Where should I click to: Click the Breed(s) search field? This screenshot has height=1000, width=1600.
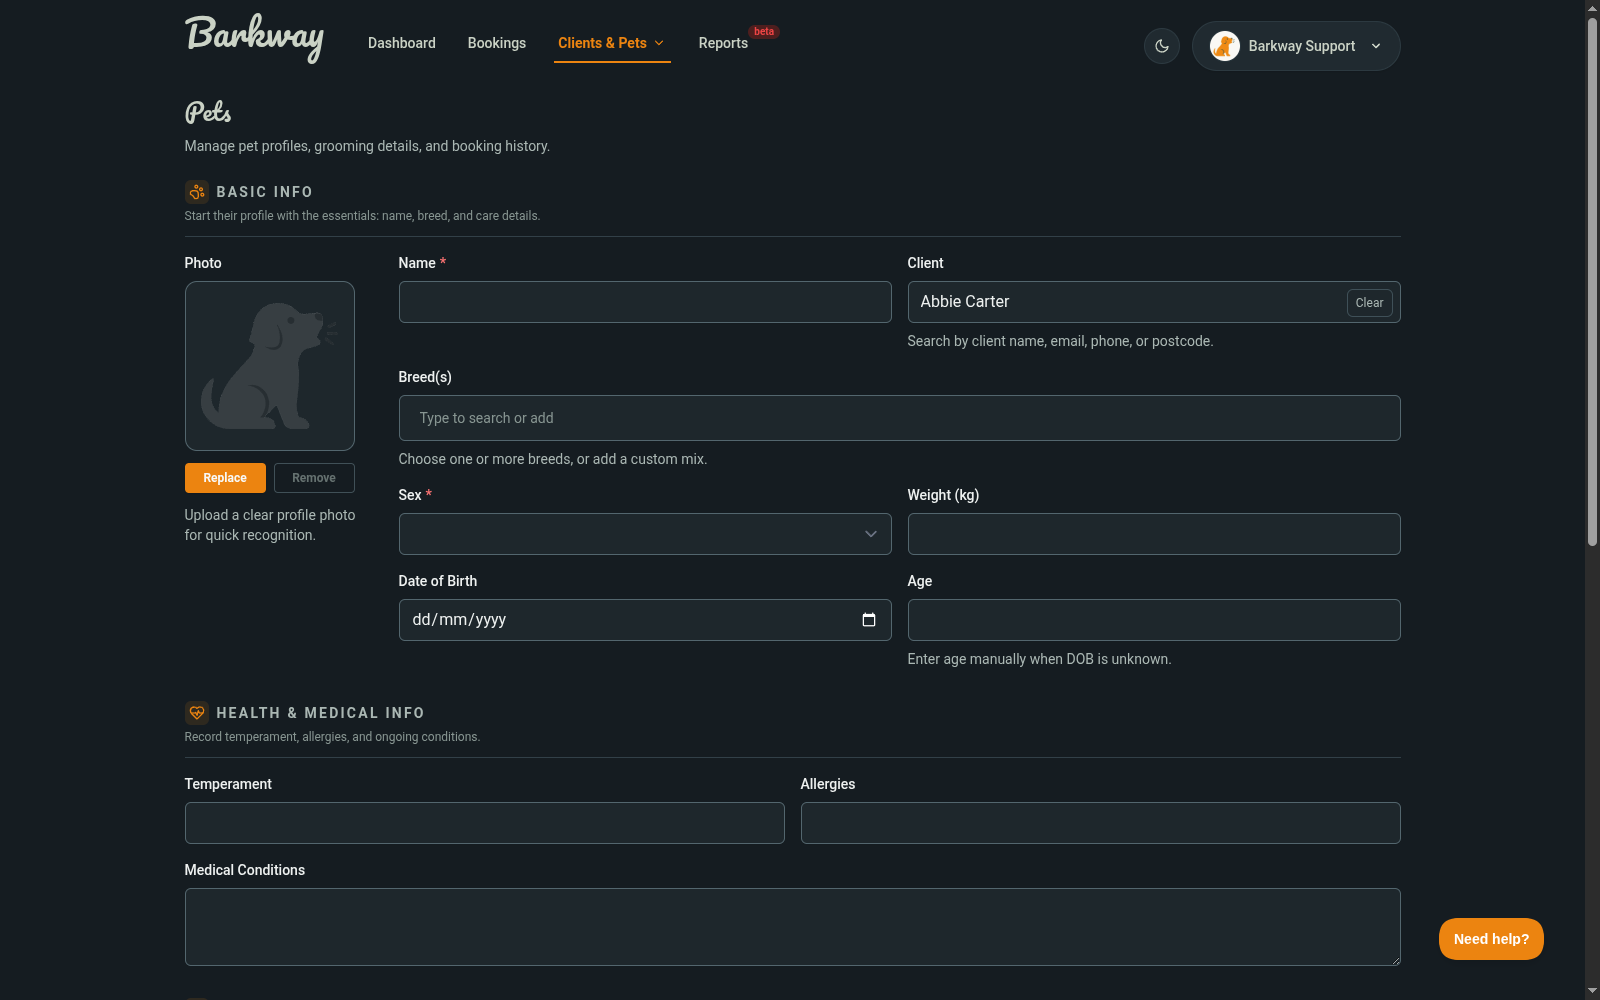point(899,418)
